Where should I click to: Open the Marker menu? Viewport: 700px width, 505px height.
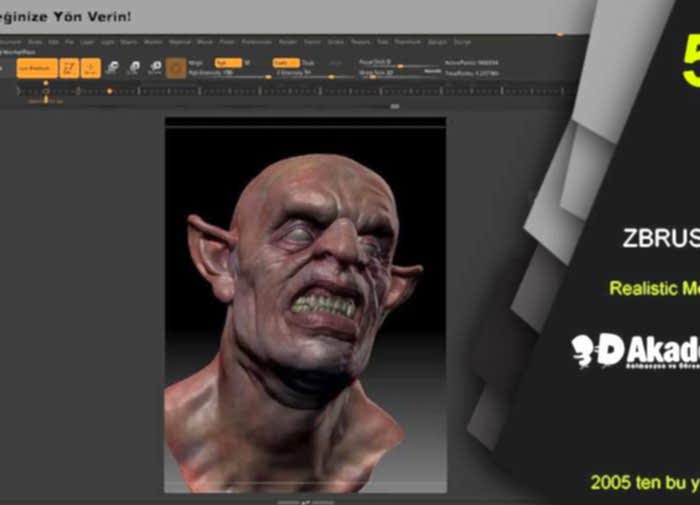[153, 42]
